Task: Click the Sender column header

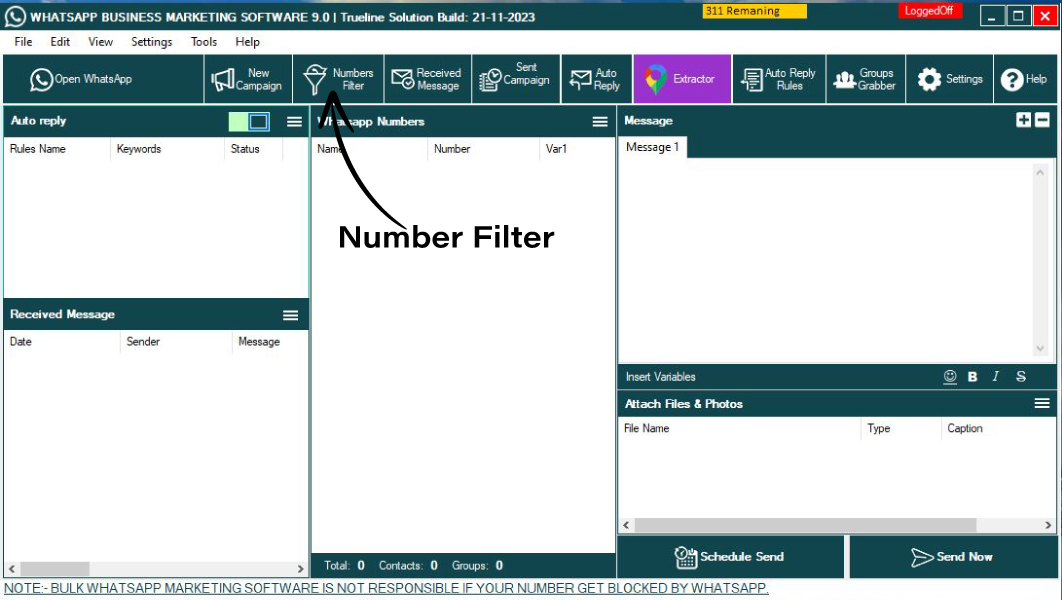Action: coord(175,342)
